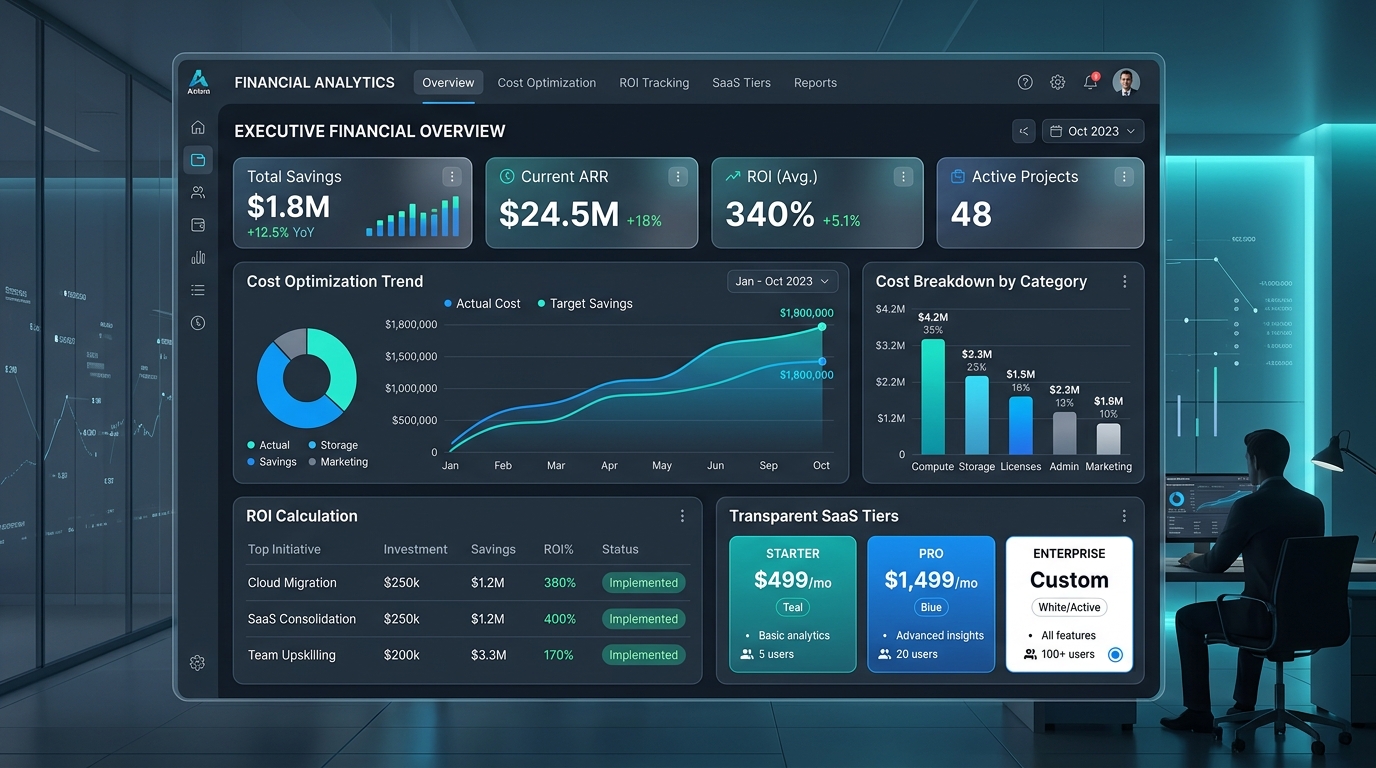Click Implemented status for Team Upskilling

[x=643, y=655]
